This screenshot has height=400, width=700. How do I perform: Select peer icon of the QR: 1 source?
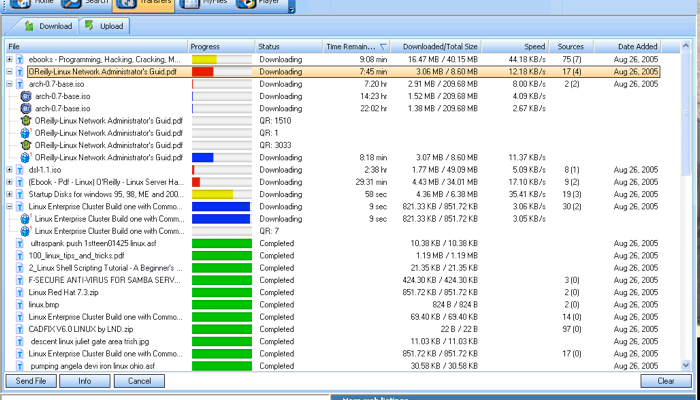click(25, 133)
